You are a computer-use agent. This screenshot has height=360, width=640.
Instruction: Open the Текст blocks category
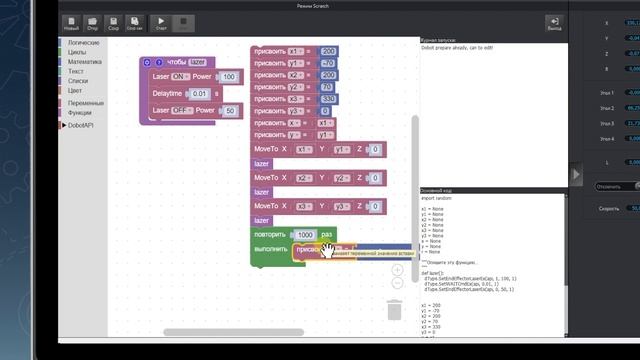pyautogui.click(x=76, y=71)
